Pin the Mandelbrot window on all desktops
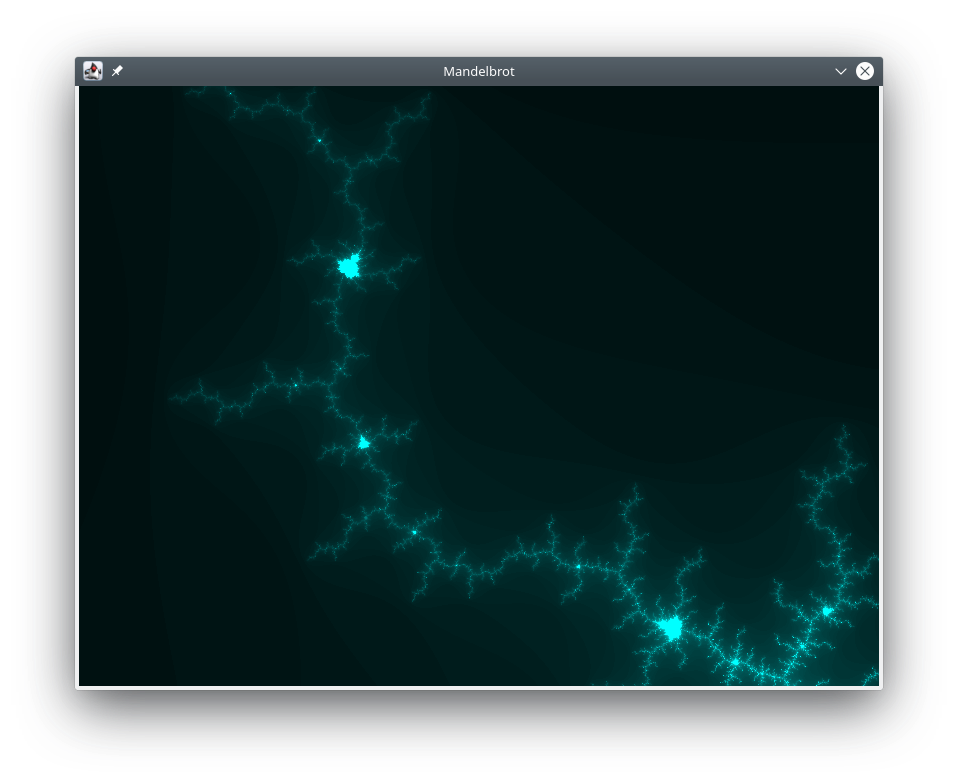The height and width of the screenshot is (783, 958). coord(117,71)
